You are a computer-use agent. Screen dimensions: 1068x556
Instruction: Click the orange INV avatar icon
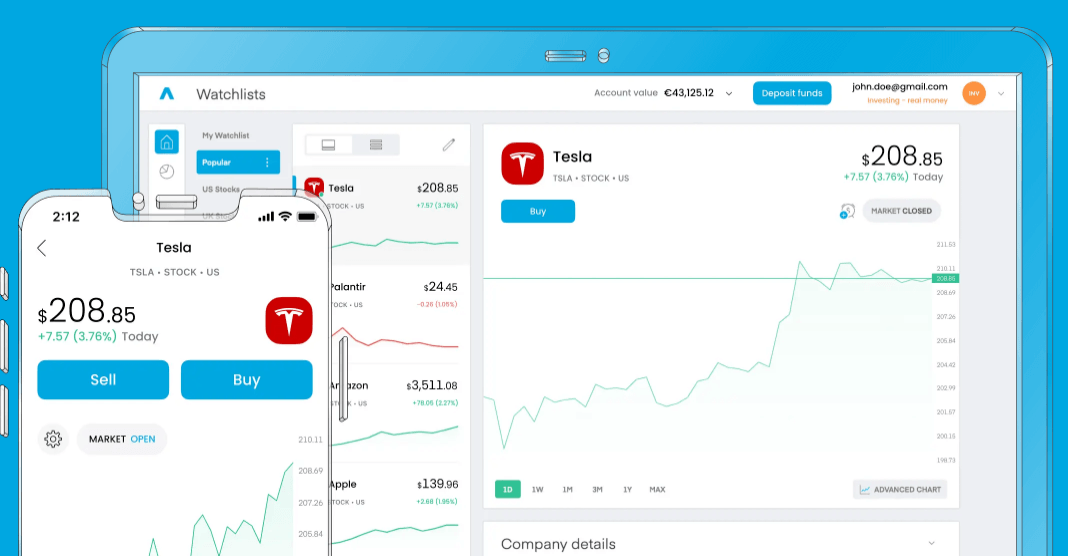(x=973, y=93)
